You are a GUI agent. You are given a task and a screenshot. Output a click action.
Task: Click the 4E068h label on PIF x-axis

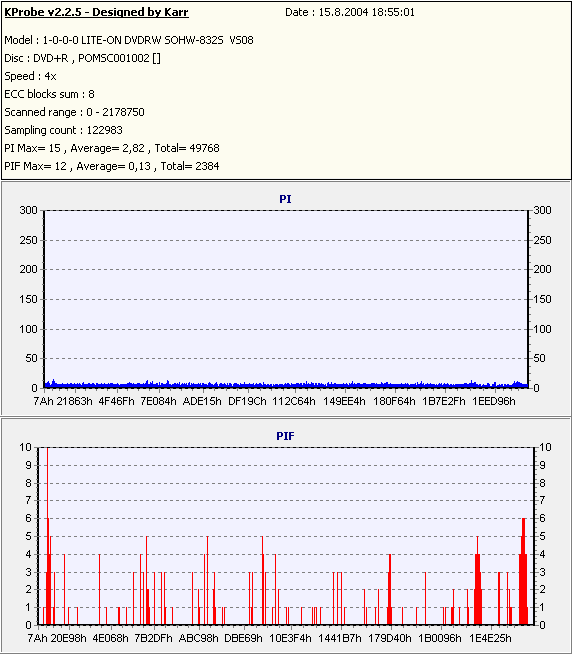click(x=111, y=638)
